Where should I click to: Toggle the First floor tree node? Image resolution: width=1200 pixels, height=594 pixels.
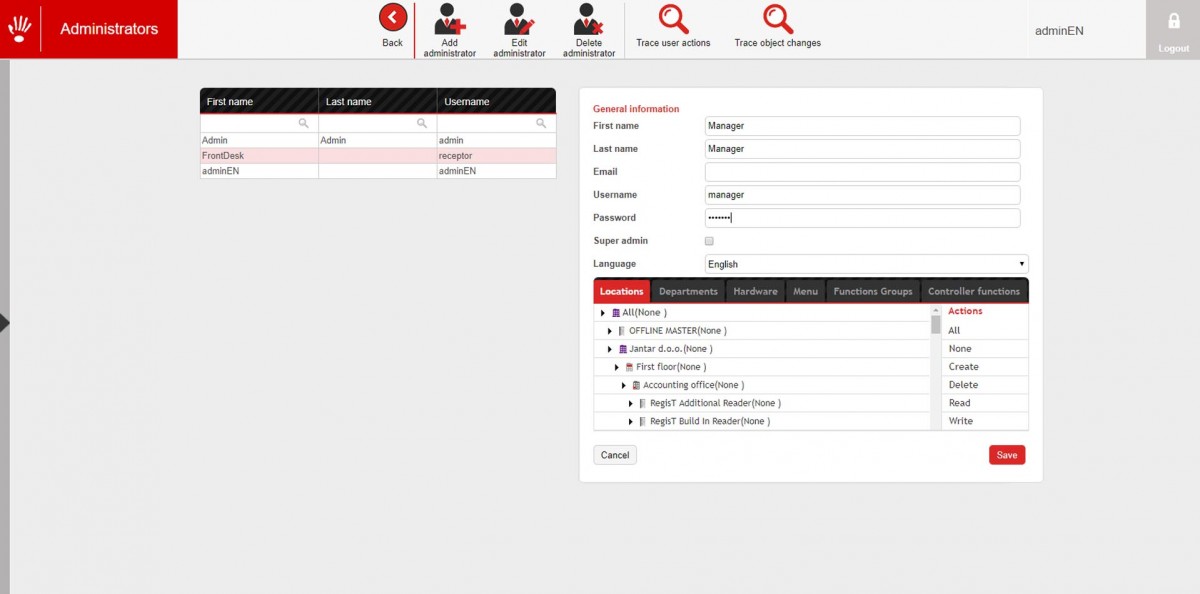[617, 367]
